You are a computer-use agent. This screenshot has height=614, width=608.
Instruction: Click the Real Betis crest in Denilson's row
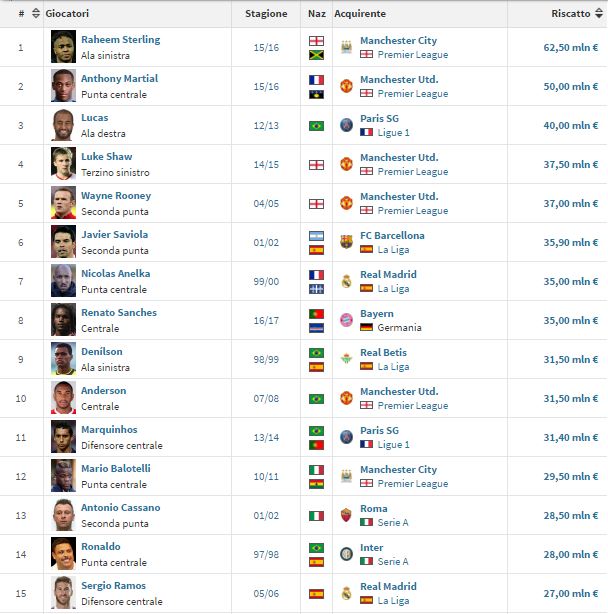[346, 359]
